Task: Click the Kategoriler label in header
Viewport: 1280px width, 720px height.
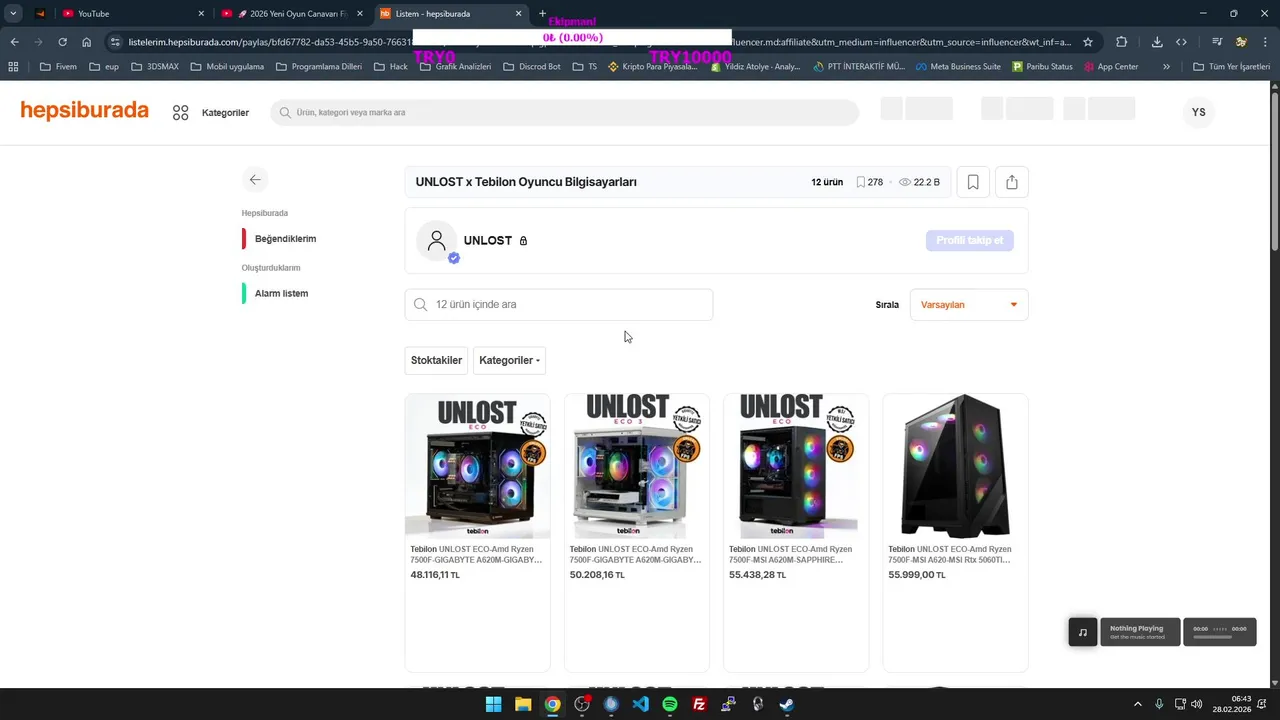Action: click(x=225, y=113)
